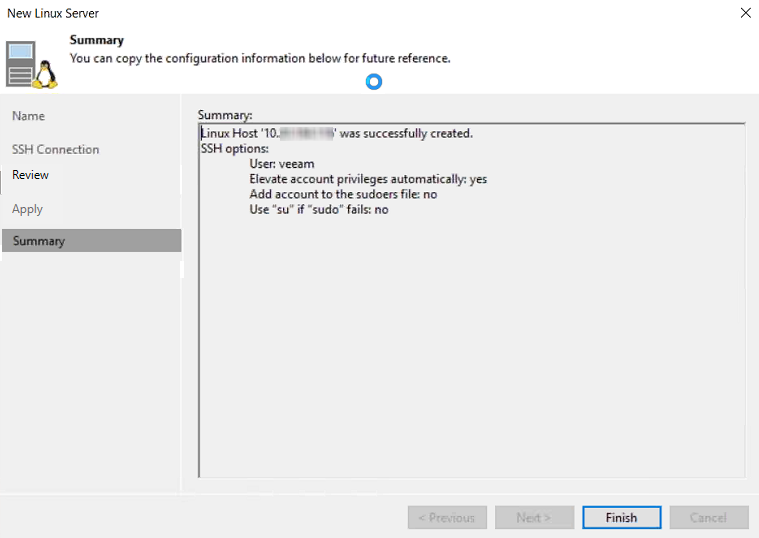Viewport: 759px width, 538px height.
Task: Click the bold Summary heading in header
Action: [x=97, y=40]
